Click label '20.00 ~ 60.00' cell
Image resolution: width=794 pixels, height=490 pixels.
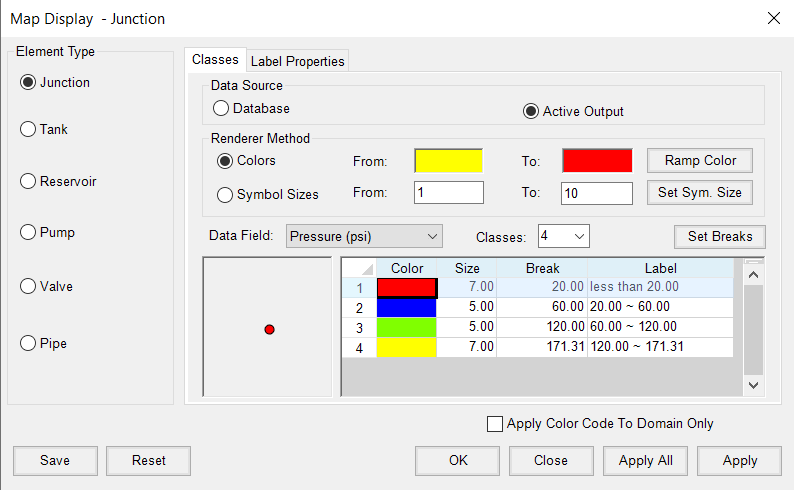coord(660,307)
